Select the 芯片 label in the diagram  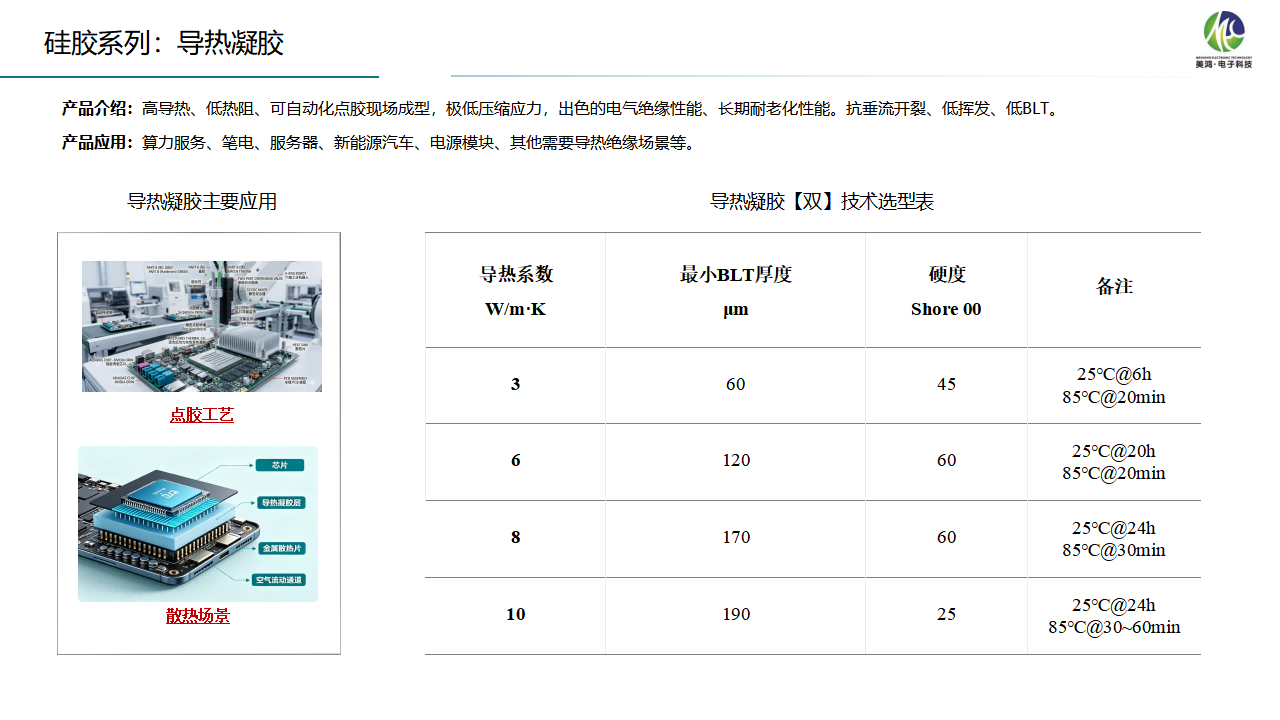coord(279,465)
